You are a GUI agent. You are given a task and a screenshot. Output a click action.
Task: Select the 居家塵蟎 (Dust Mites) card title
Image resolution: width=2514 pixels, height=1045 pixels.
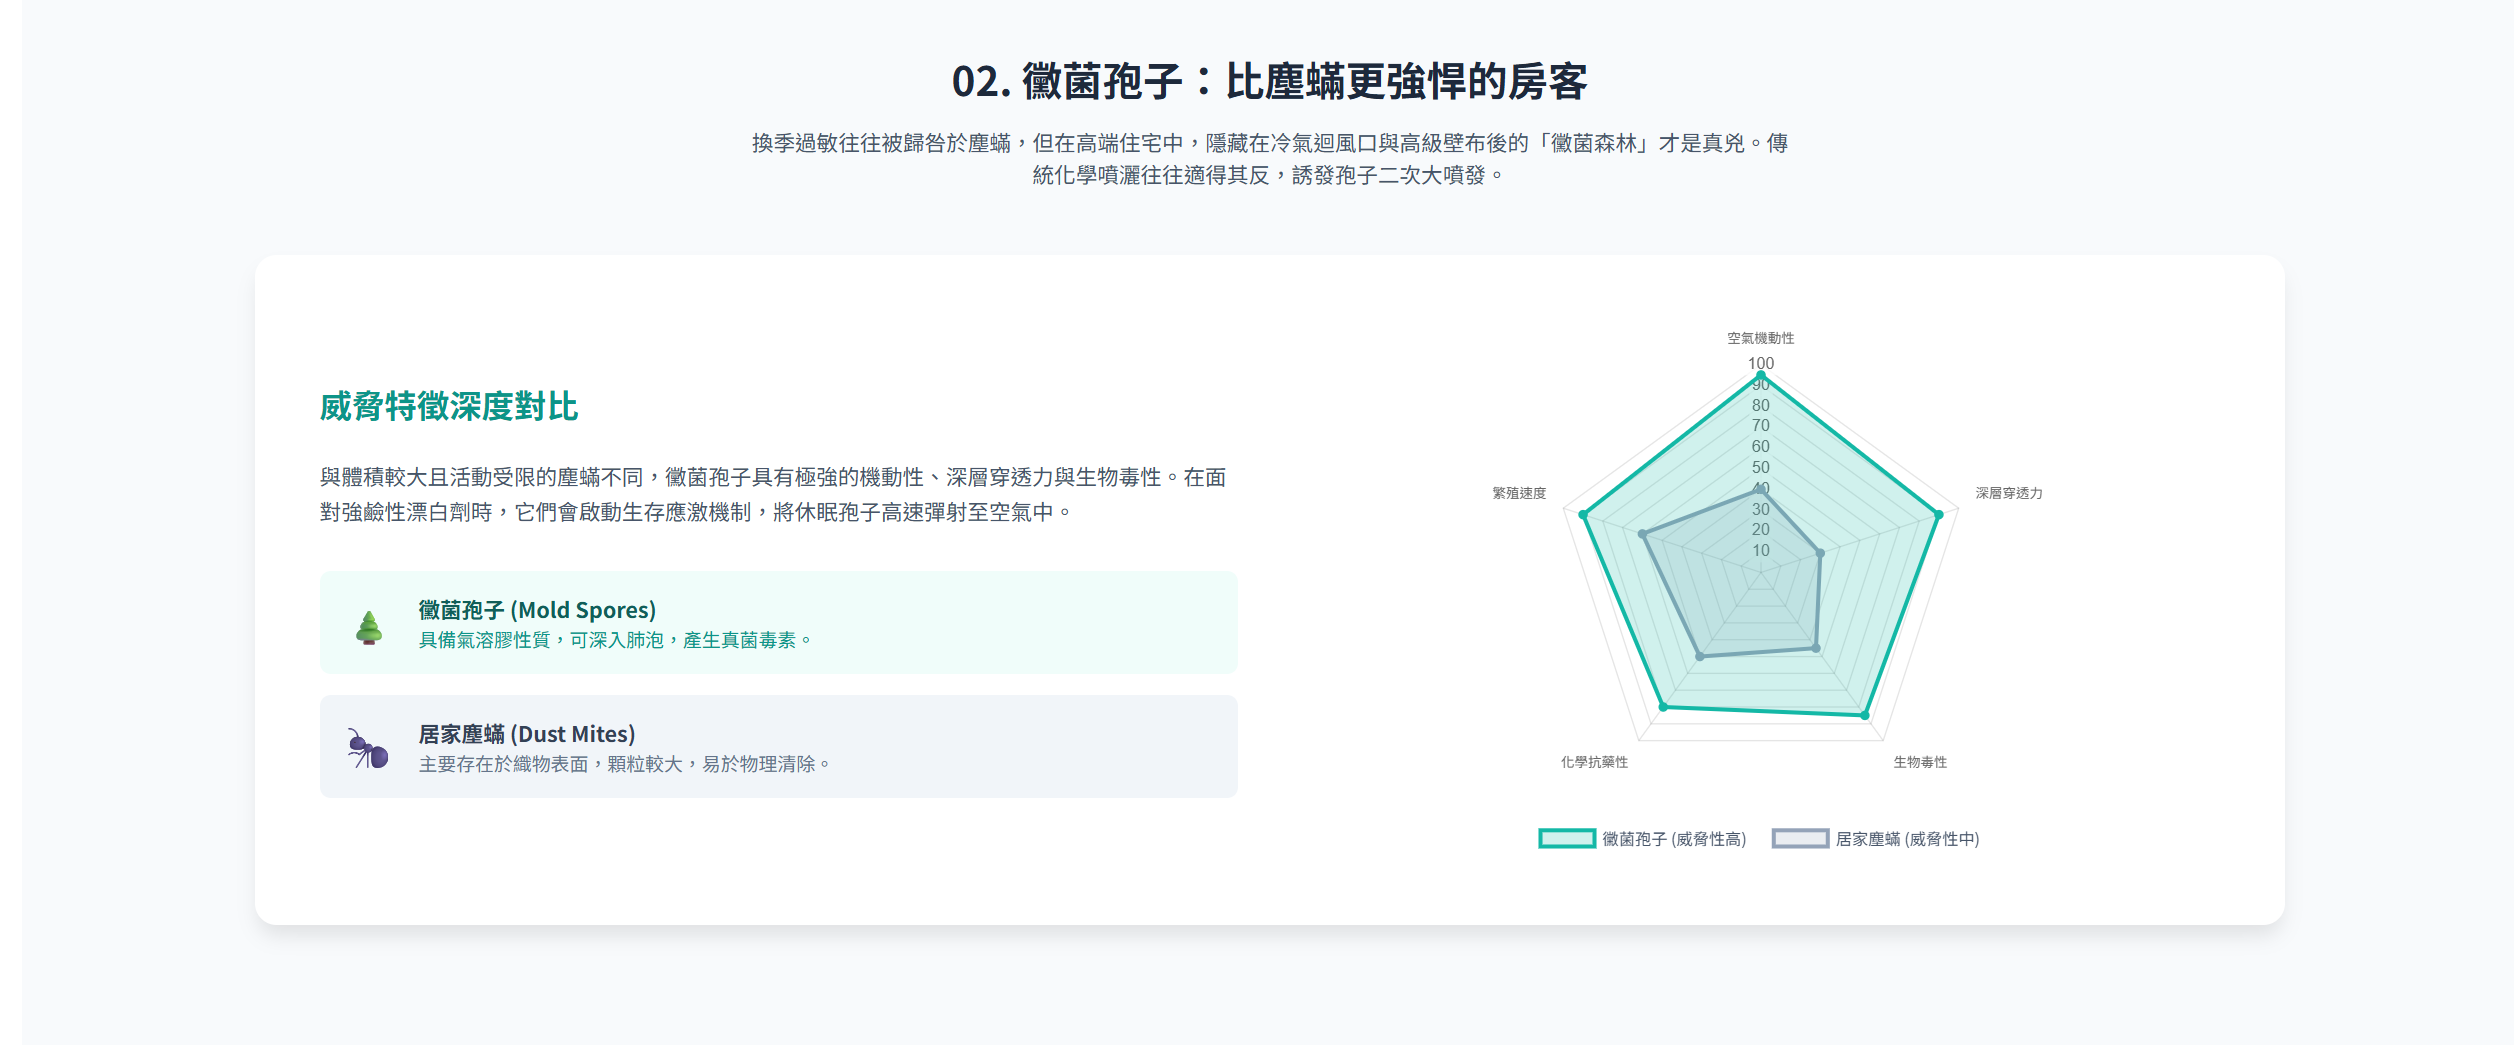526,734
